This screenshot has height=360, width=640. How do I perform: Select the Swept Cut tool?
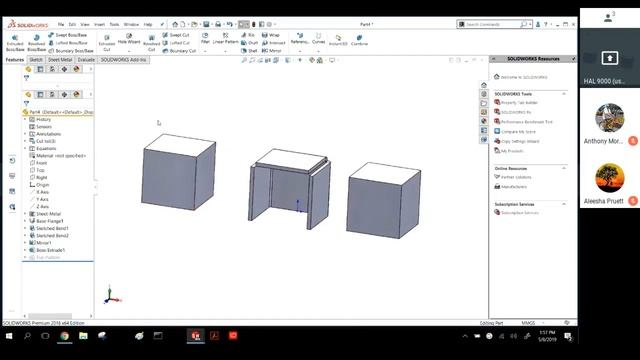176,35
